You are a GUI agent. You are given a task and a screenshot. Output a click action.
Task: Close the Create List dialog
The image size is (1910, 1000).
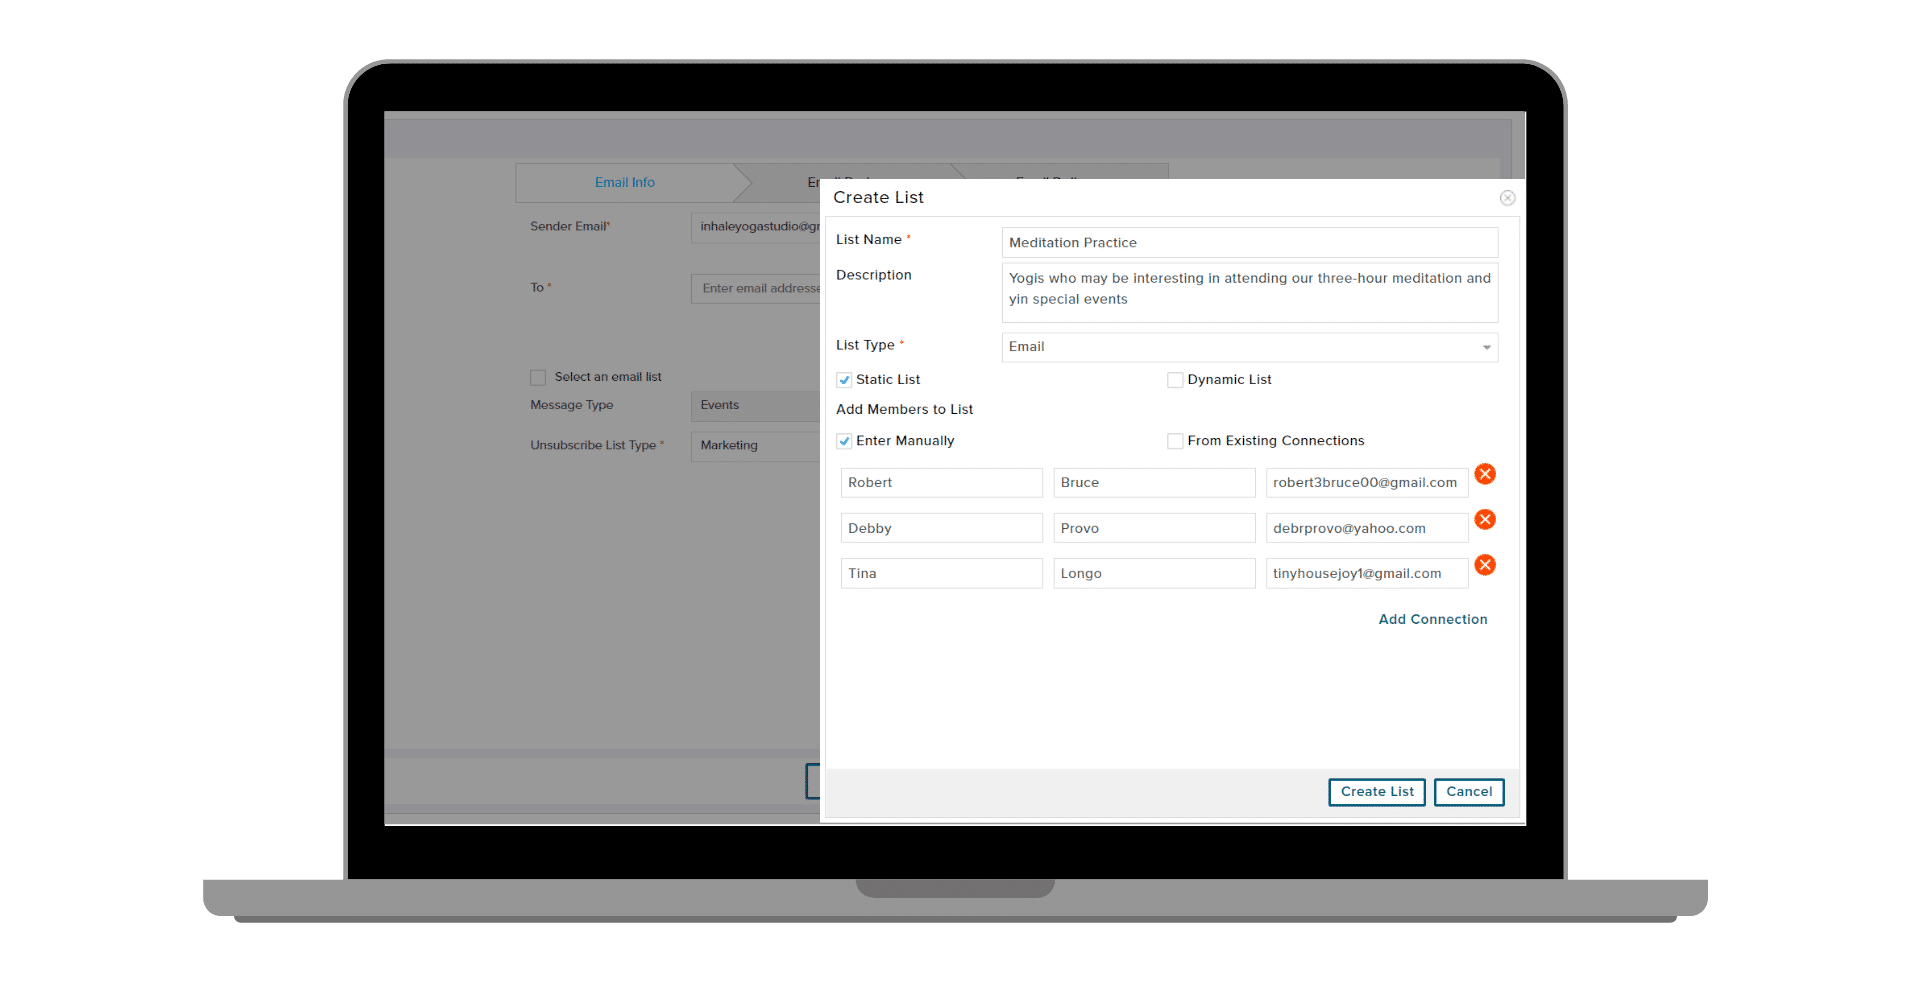tap(1507, 198)
